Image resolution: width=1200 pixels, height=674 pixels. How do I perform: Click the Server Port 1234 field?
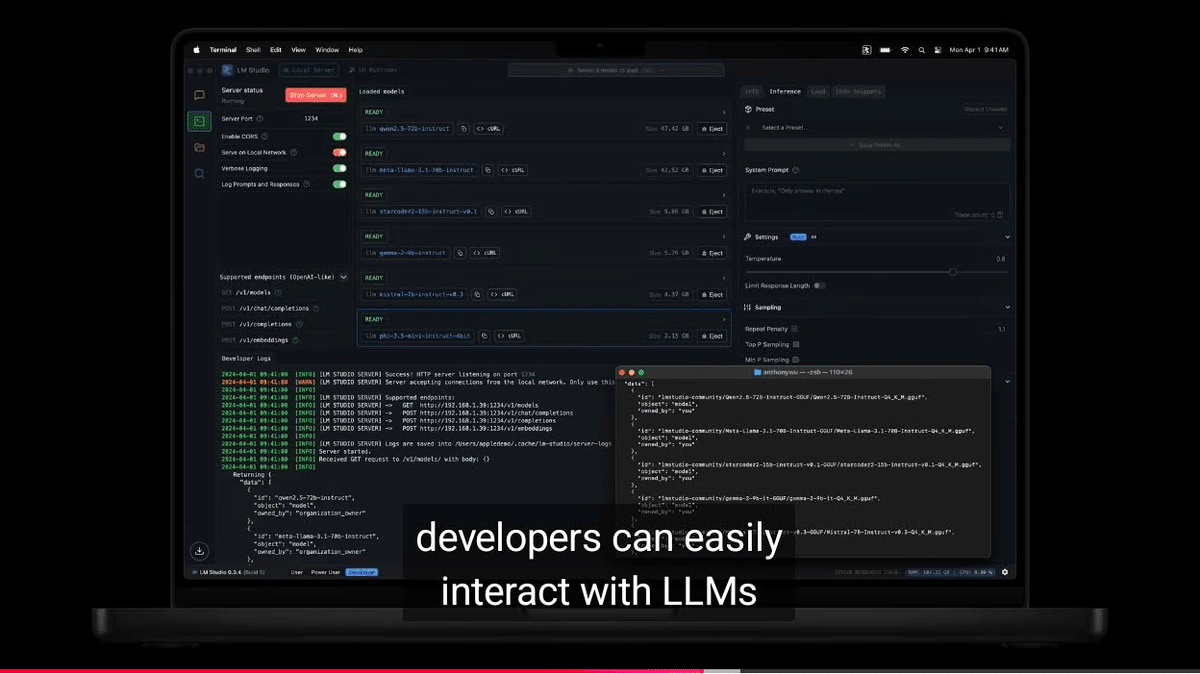tap(310, 119)
